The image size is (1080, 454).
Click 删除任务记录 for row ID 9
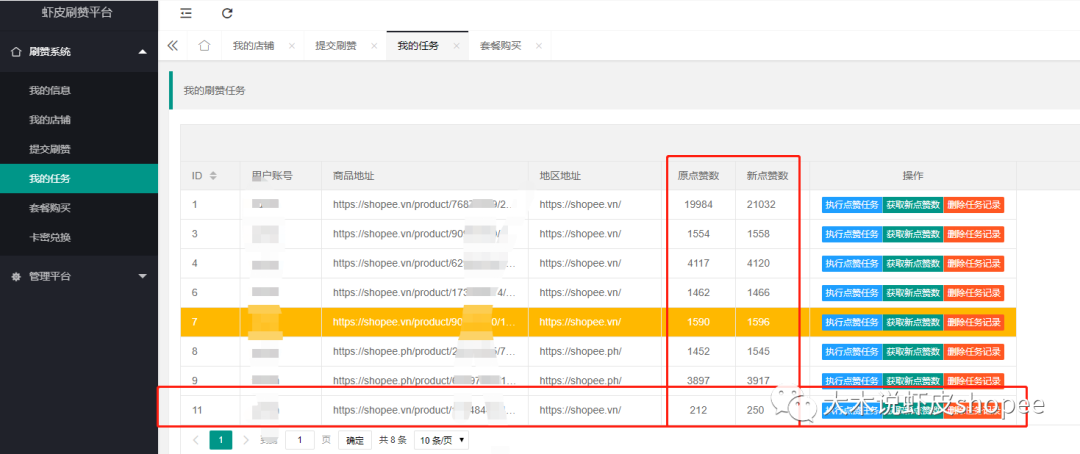[973, 380]
